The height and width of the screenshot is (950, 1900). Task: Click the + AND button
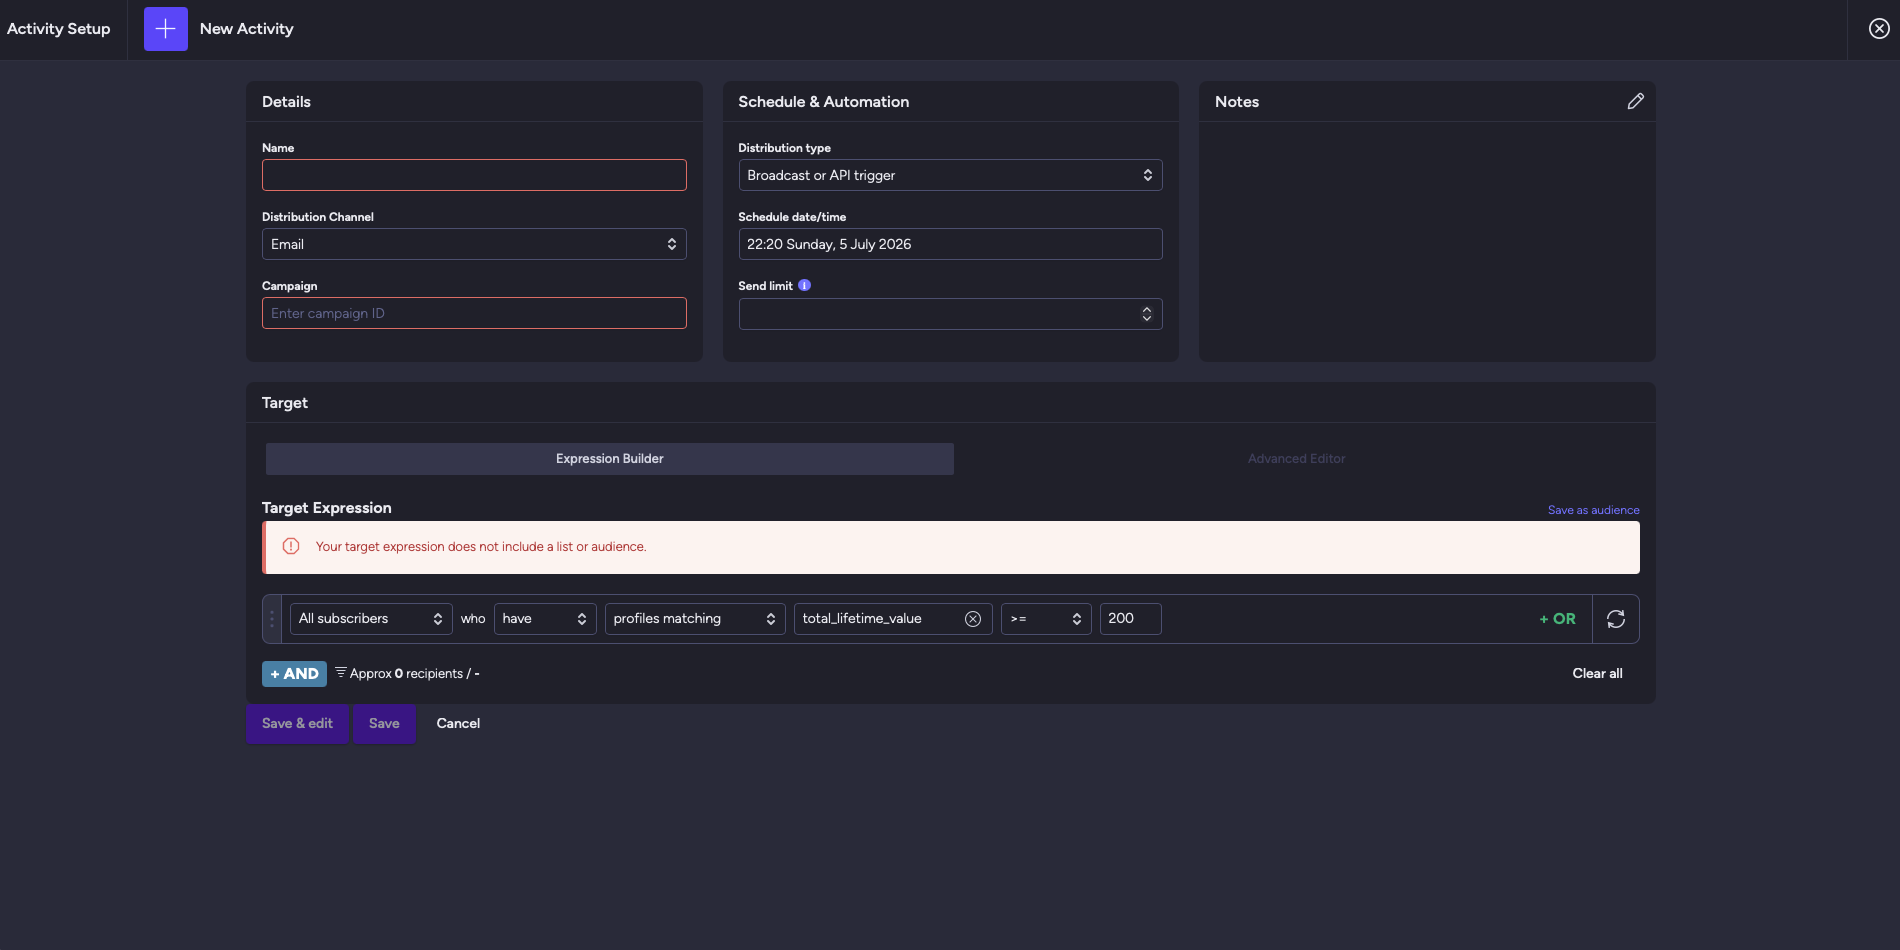(294, 674)
